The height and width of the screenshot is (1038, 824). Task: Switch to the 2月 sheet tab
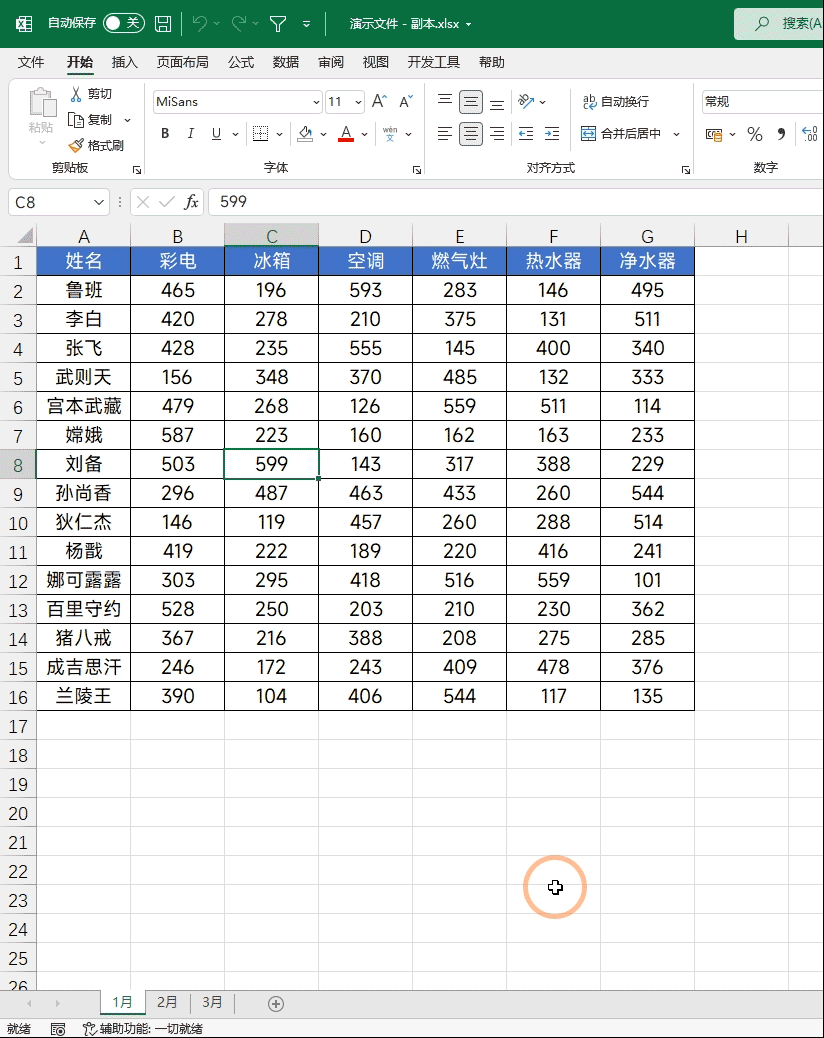pos(166,1001)
